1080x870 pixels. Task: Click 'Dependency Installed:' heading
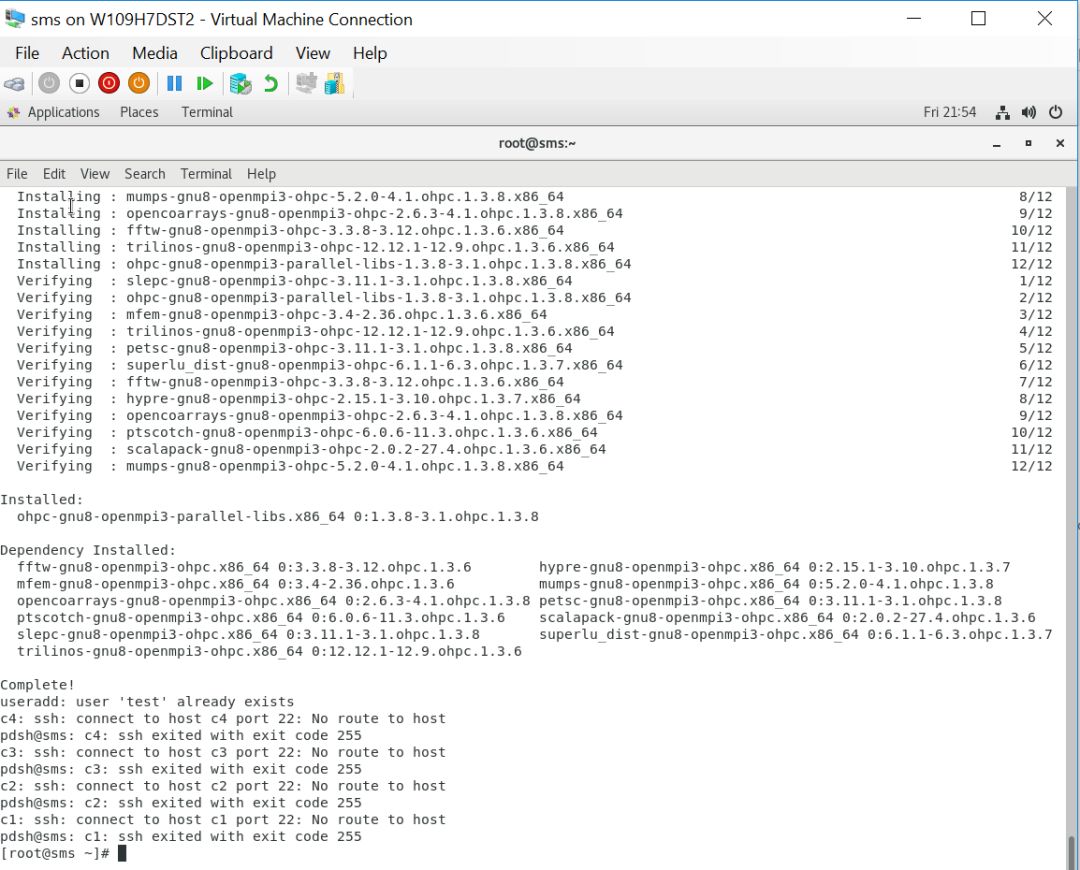[x=88, y=550]
